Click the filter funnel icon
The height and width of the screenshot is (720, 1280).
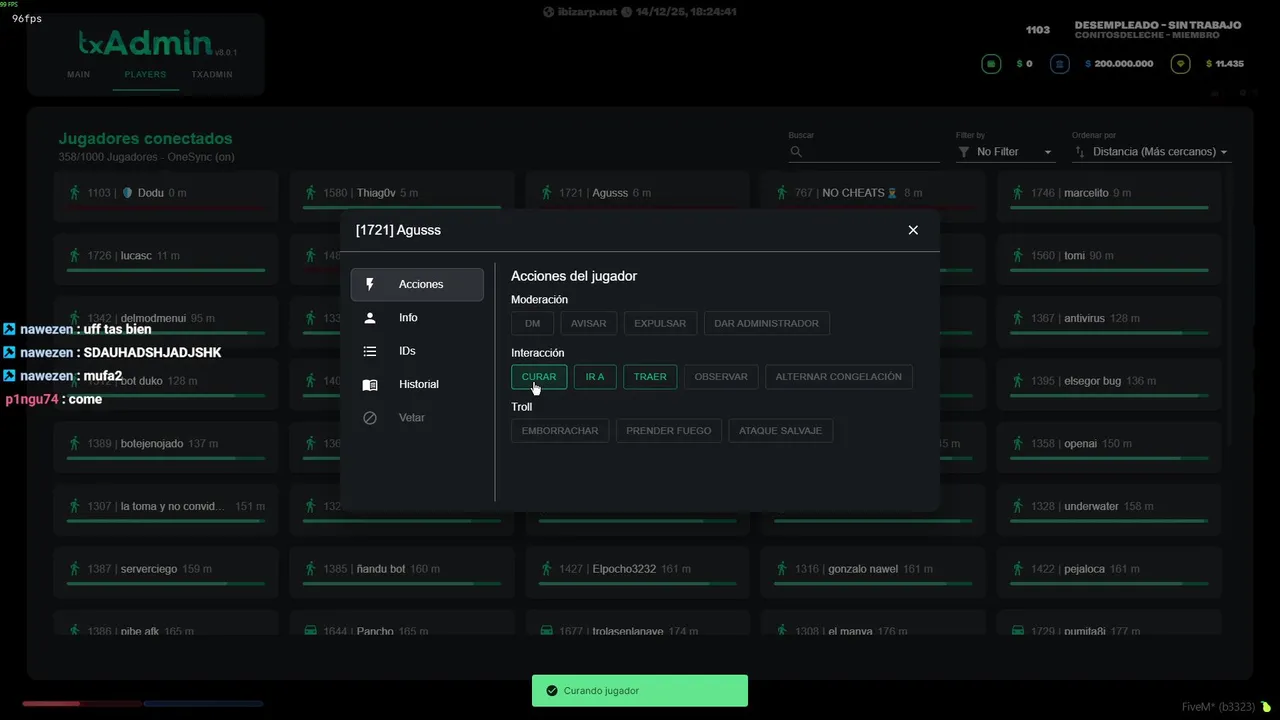964,152
